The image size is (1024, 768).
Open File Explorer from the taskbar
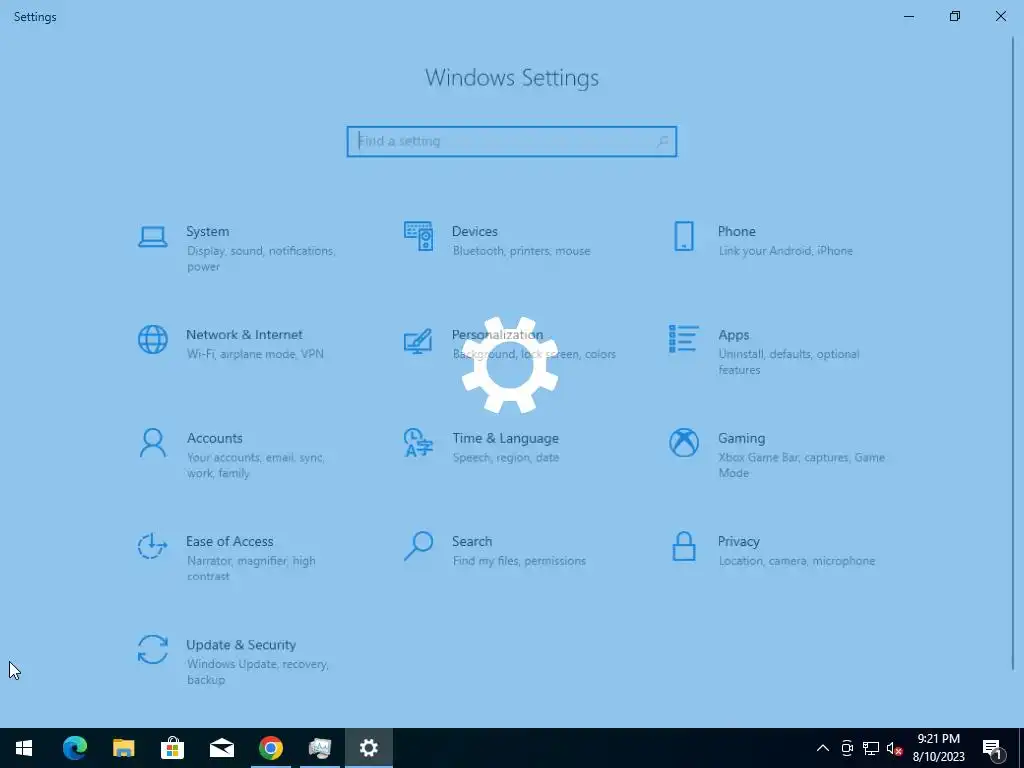123,748
